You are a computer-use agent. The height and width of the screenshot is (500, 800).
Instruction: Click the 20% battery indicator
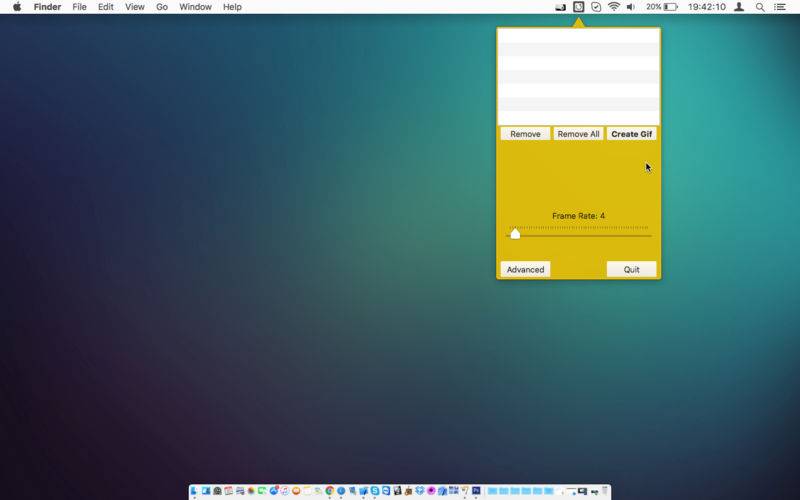(662, 7)
